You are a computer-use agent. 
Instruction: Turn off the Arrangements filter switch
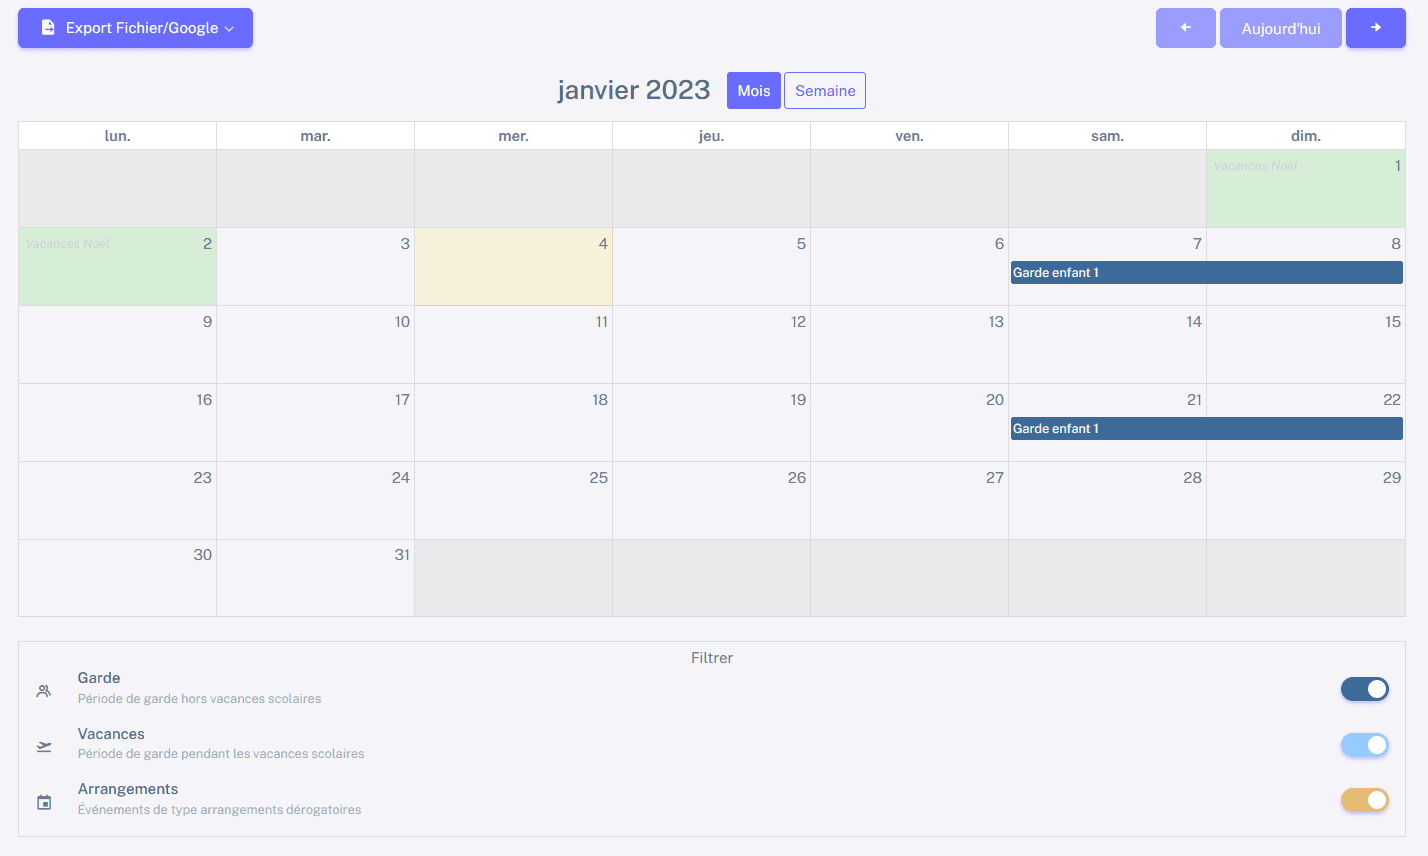[x=1364, y=800]
